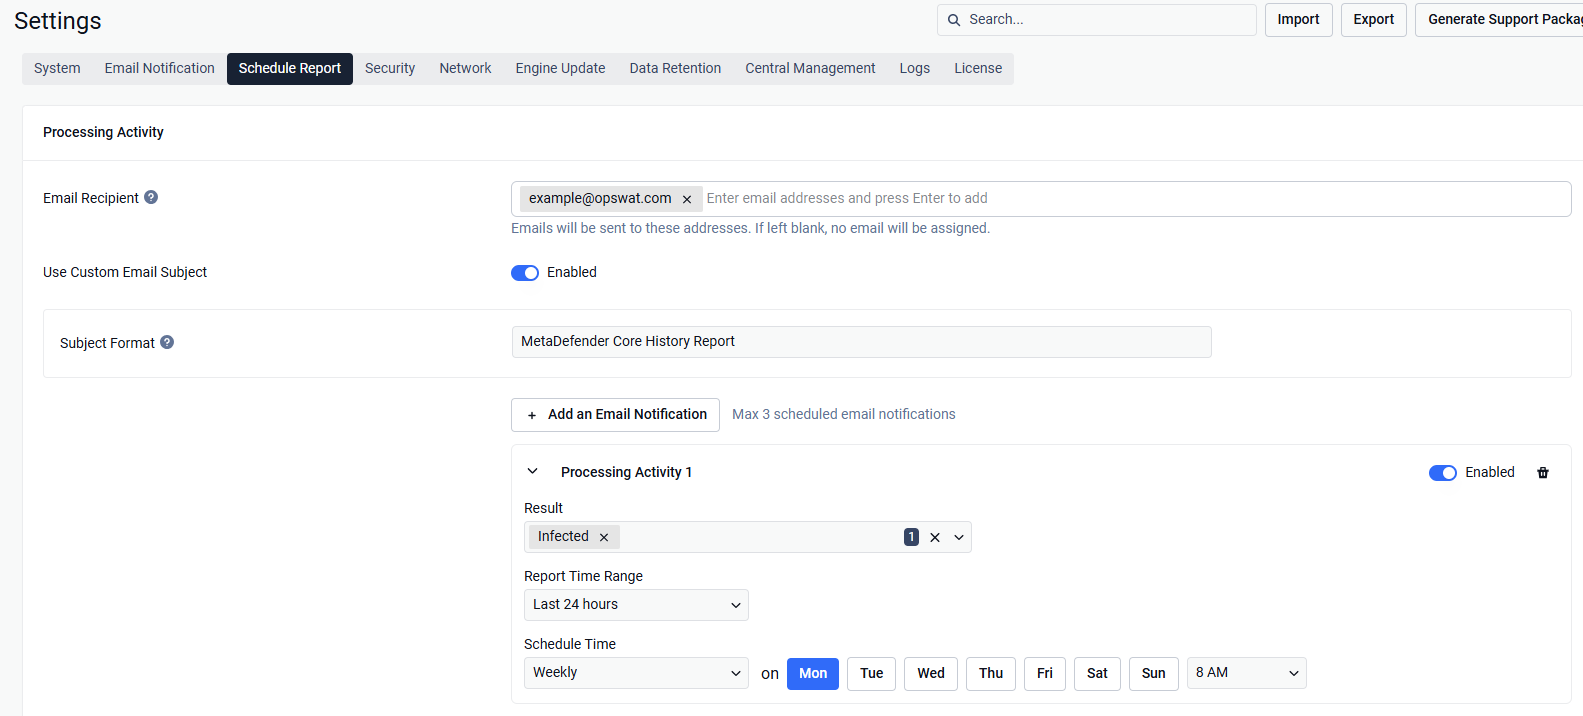Switch to Data Retention tab
Screen dimensions: 1583x716
click(x=675, y=69)
